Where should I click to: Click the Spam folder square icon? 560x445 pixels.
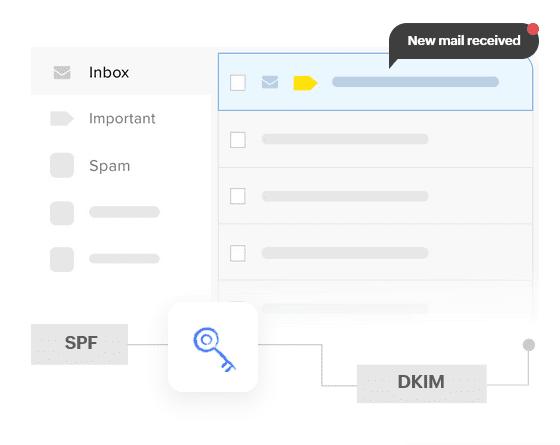[x=62, y=165]
